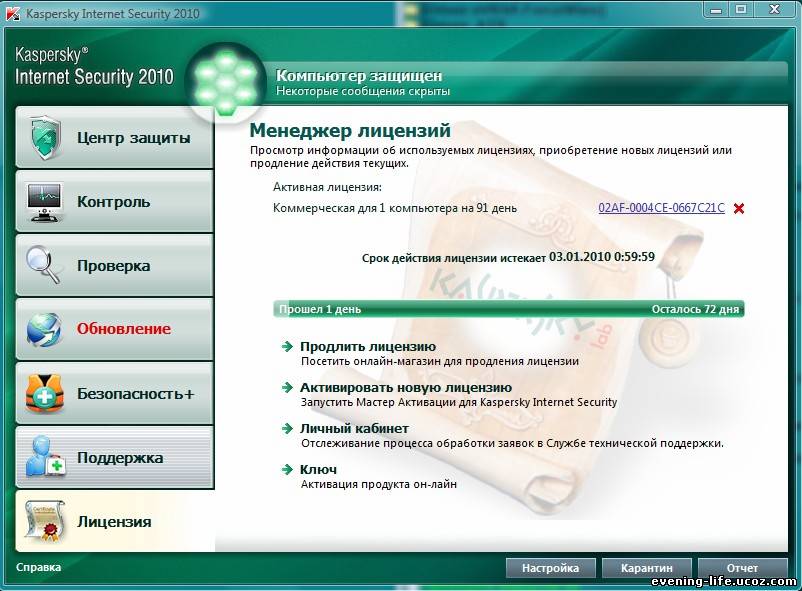Click the license remaining-days progress bar
Screen dimensions: 802x591
tap(509, 309)
